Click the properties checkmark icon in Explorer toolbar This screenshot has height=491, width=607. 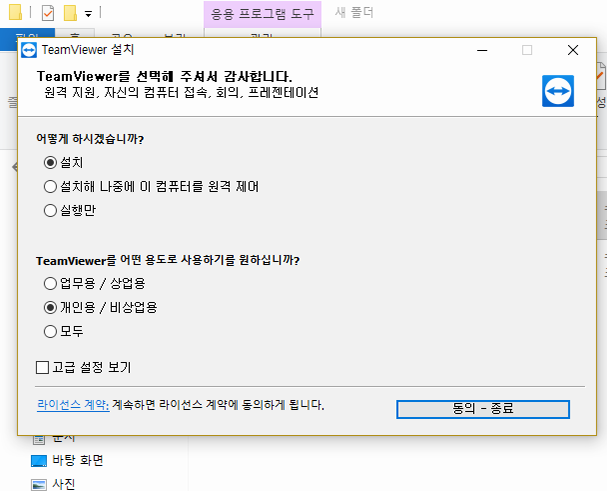pos(48,13)
